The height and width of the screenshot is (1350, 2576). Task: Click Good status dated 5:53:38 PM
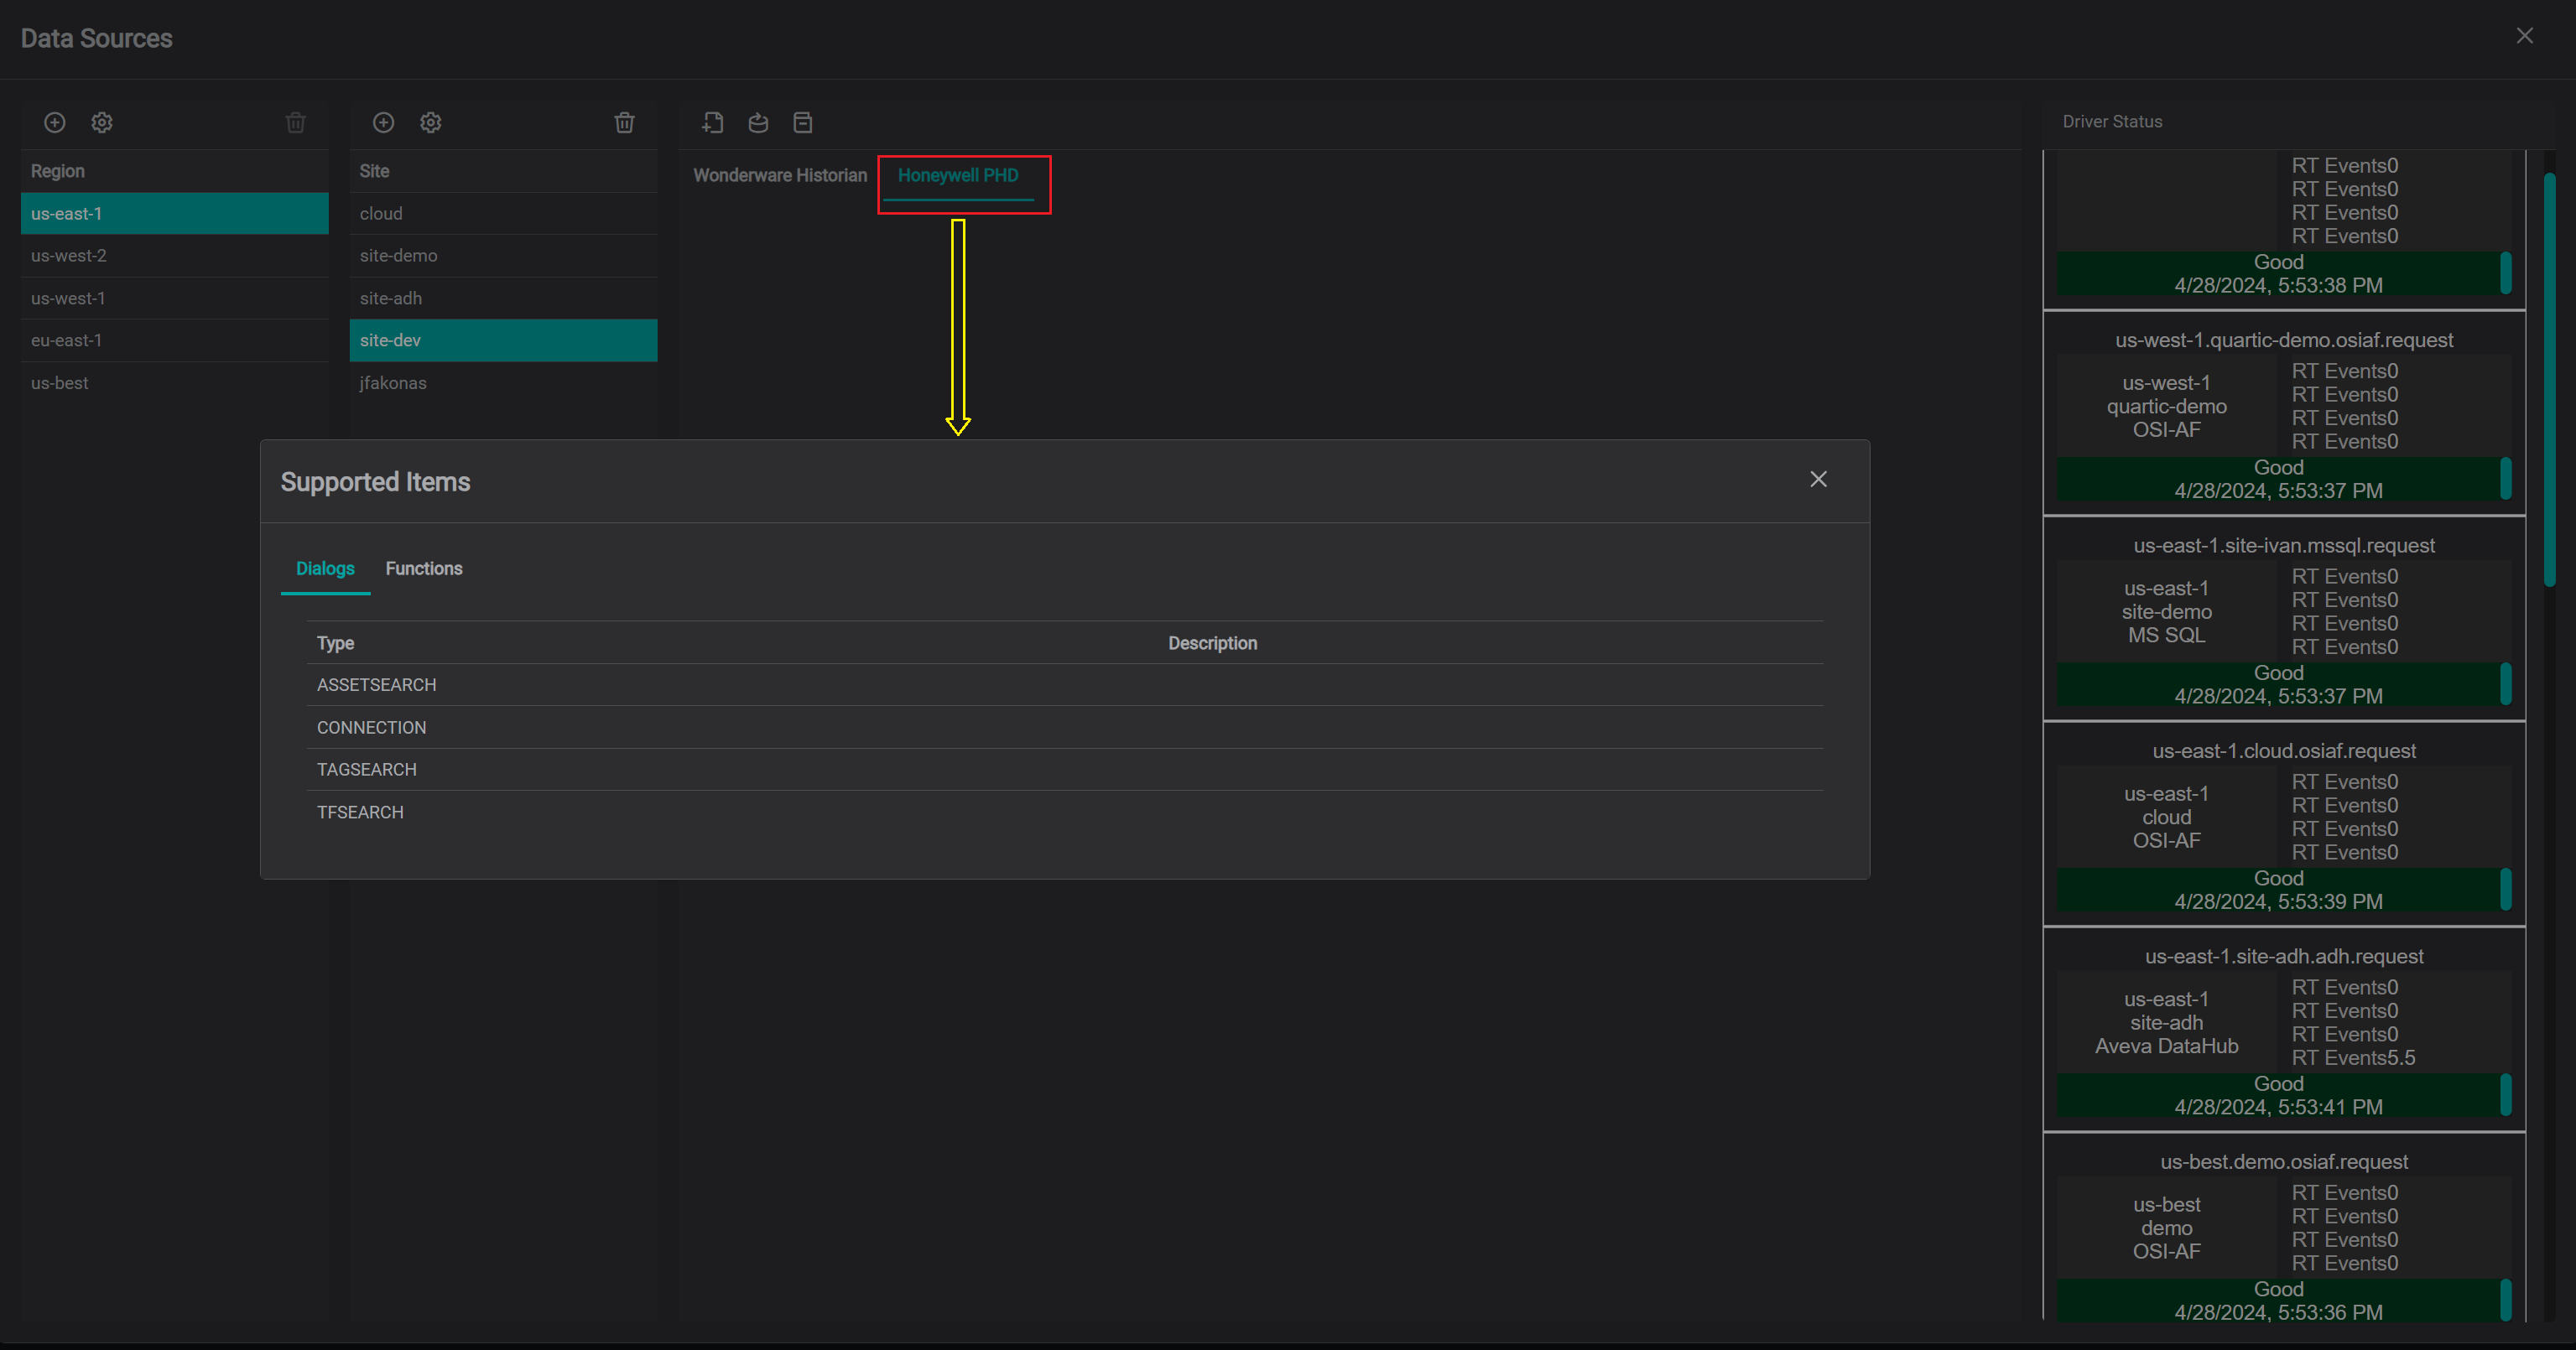point(2278,273)
